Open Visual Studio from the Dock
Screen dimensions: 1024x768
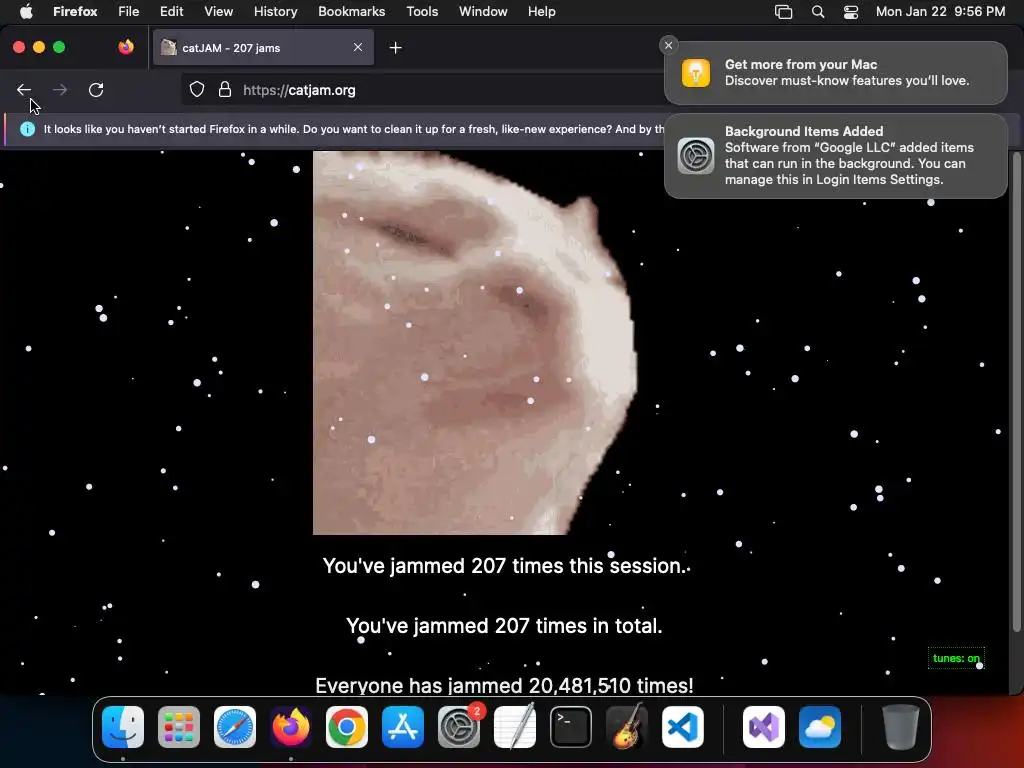click(x=763, y=727)
